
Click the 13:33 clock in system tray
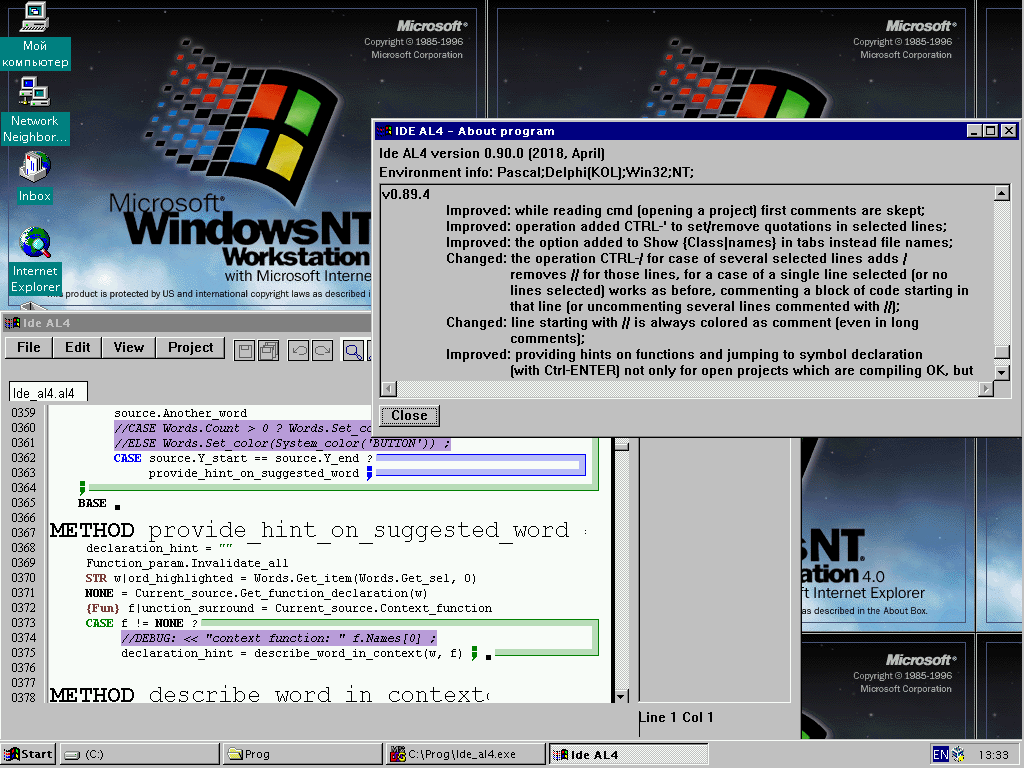[993, 755]
